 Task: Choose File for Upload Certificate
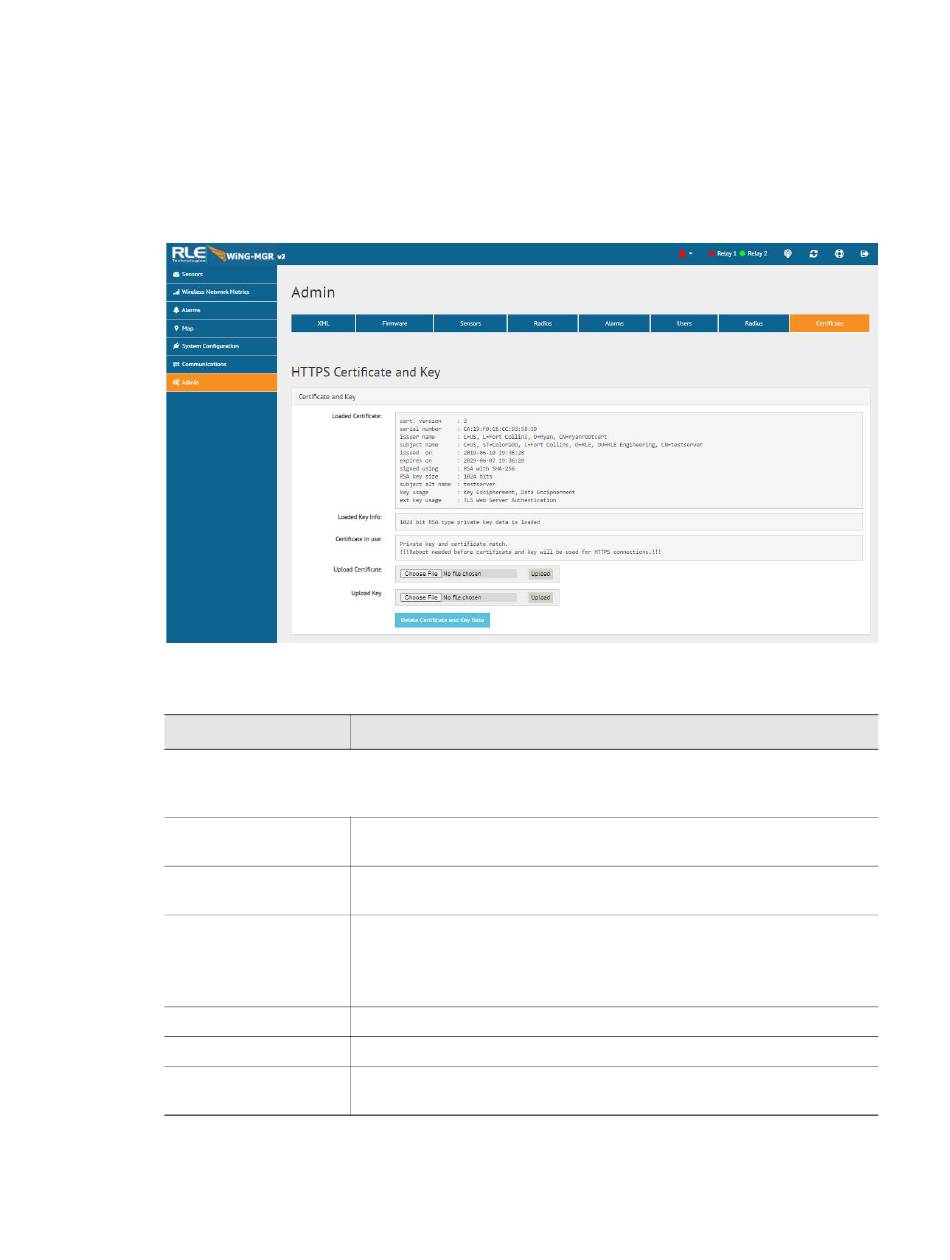click(x=420, y=574)
